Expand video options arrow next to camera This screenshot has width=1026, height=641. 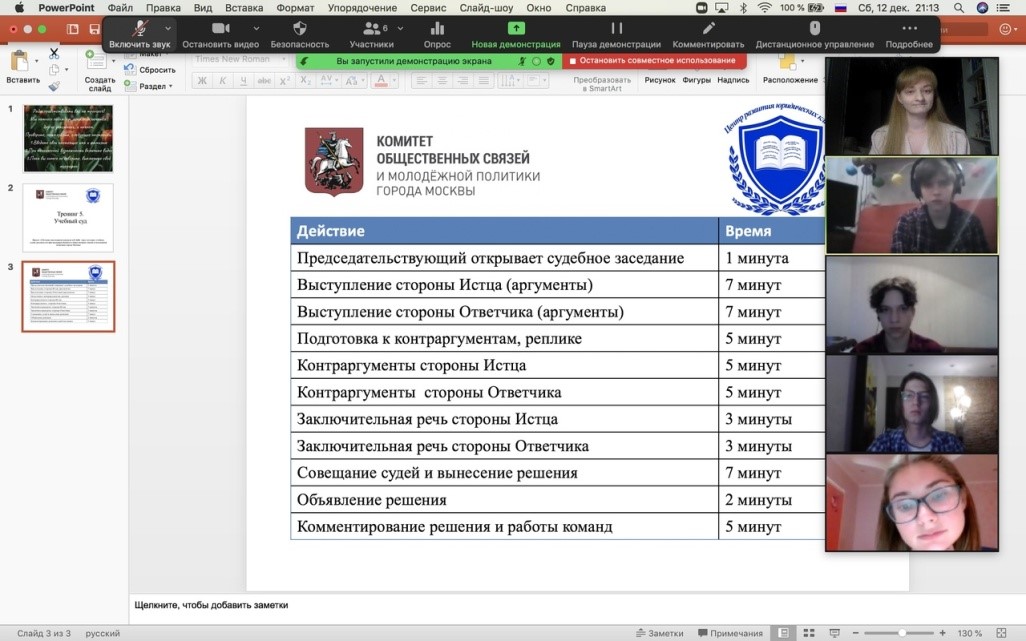coord(256,29)
